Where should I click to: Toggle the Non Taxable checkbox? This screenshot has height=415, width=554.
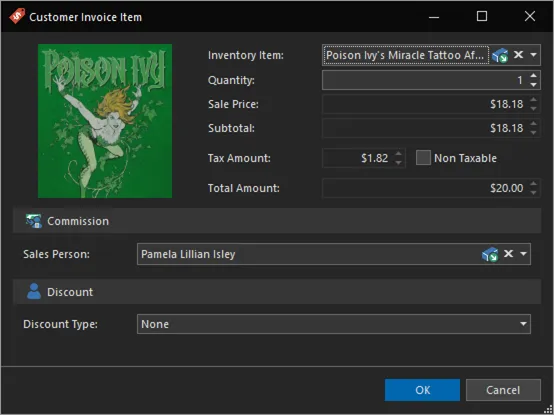(423, 158)
